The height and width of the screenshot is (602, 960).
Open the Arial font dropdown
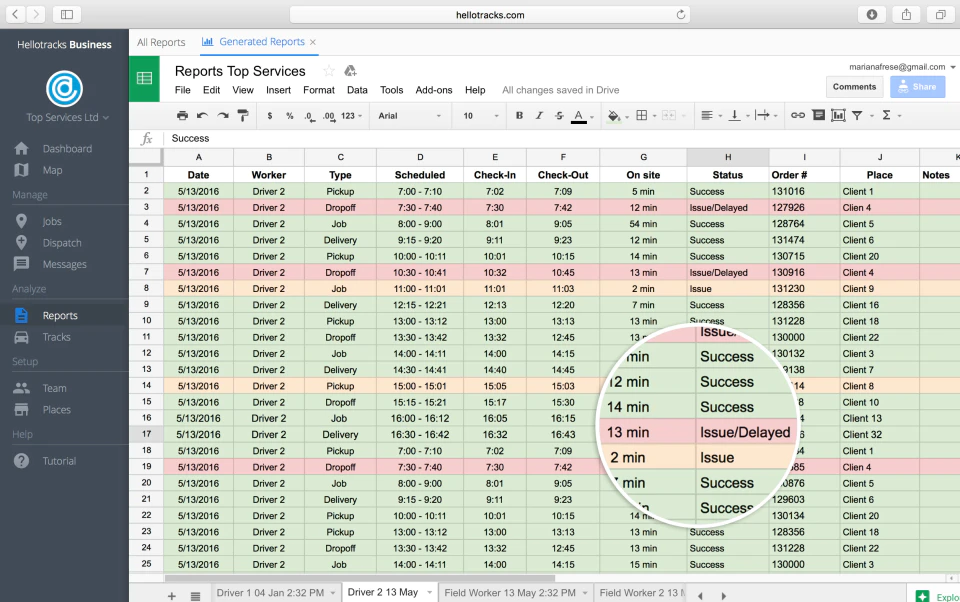coord(409,116)
